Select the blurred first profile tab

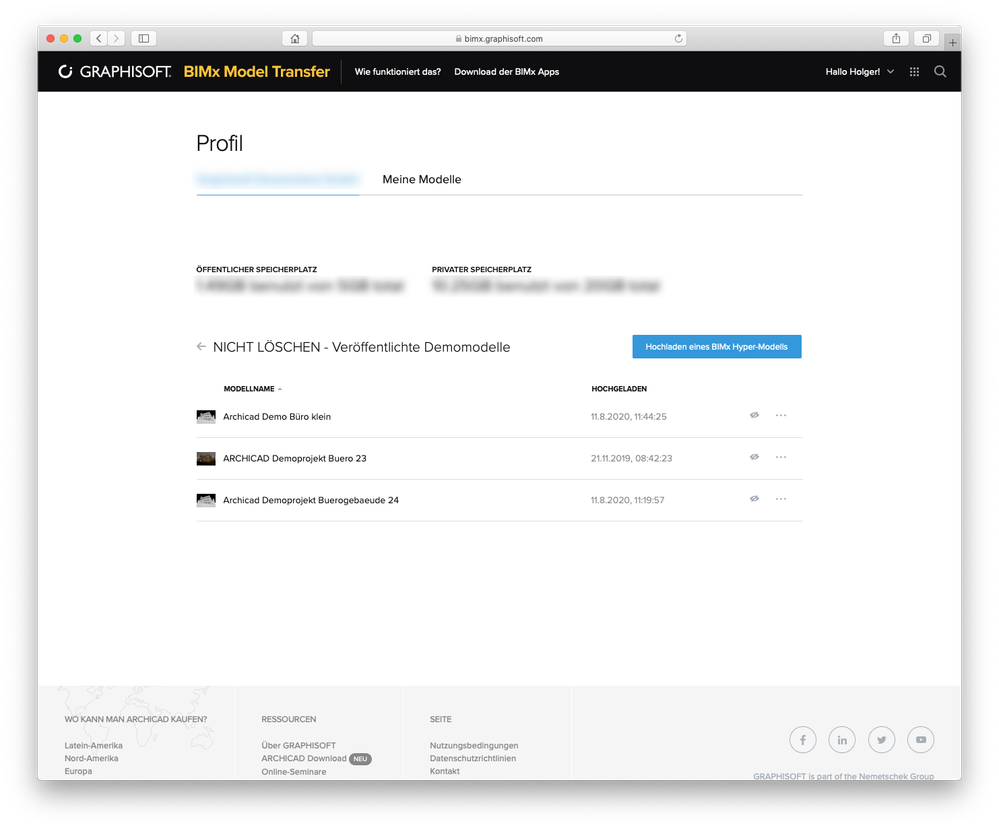[278, 180]
